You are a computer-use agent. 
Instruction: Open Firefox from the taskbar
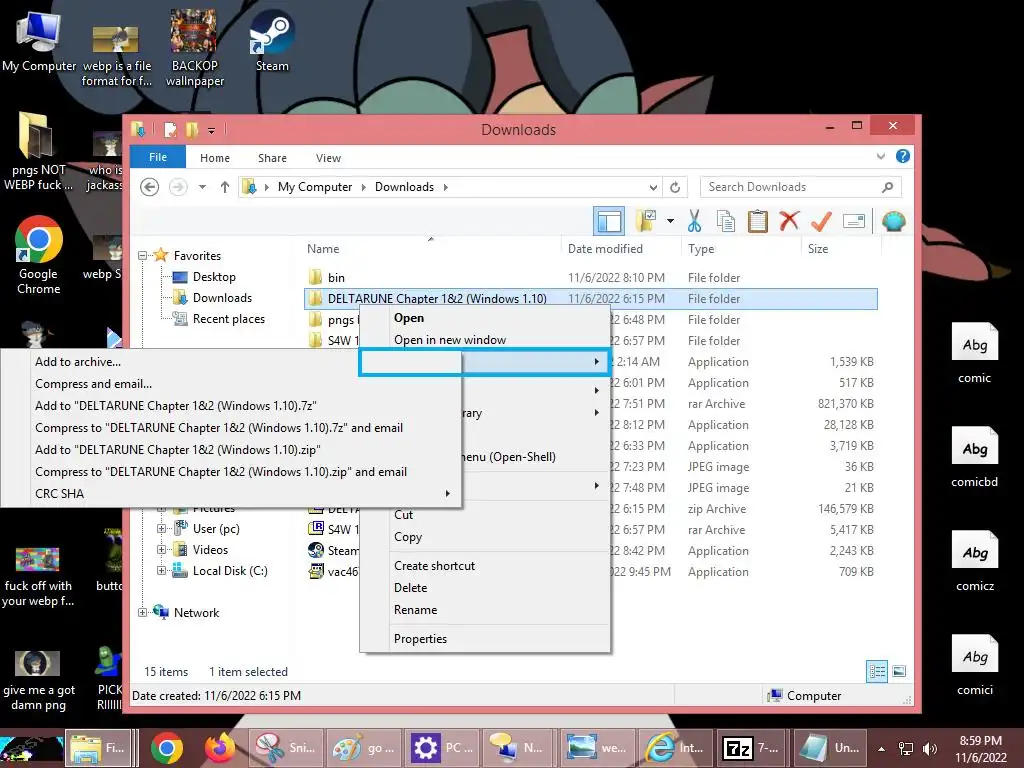(x=220, y=748)
